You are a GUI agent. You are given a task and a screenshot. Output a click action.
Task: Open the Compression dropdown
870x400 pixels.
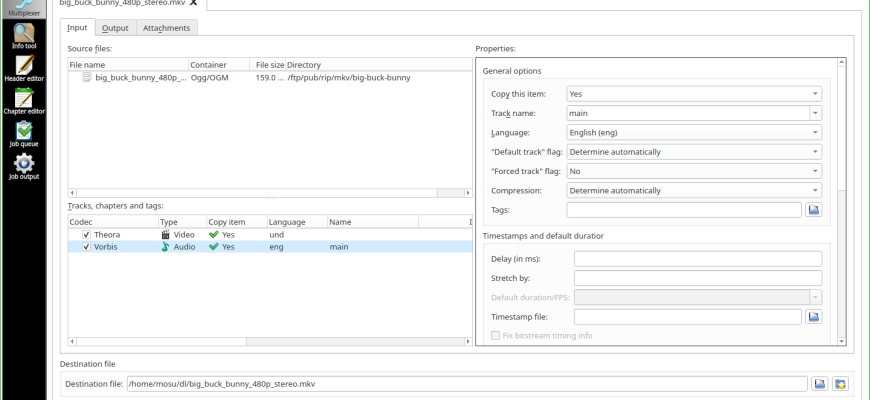click(694, 190)
